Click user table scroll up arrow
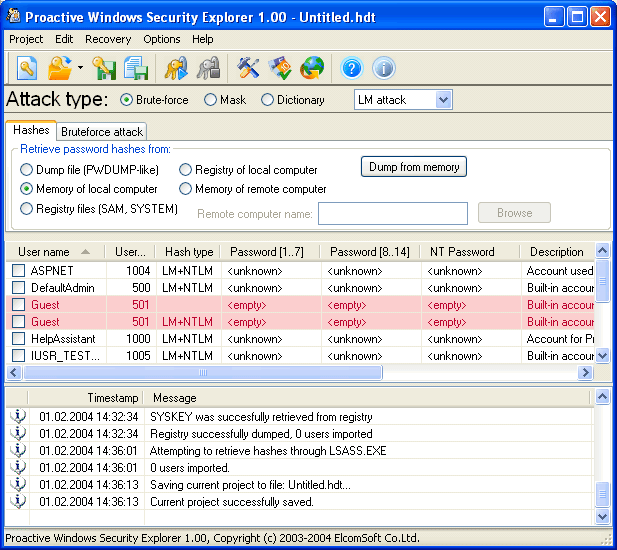This screenshot has width=617, height=550. coord(602,251)
